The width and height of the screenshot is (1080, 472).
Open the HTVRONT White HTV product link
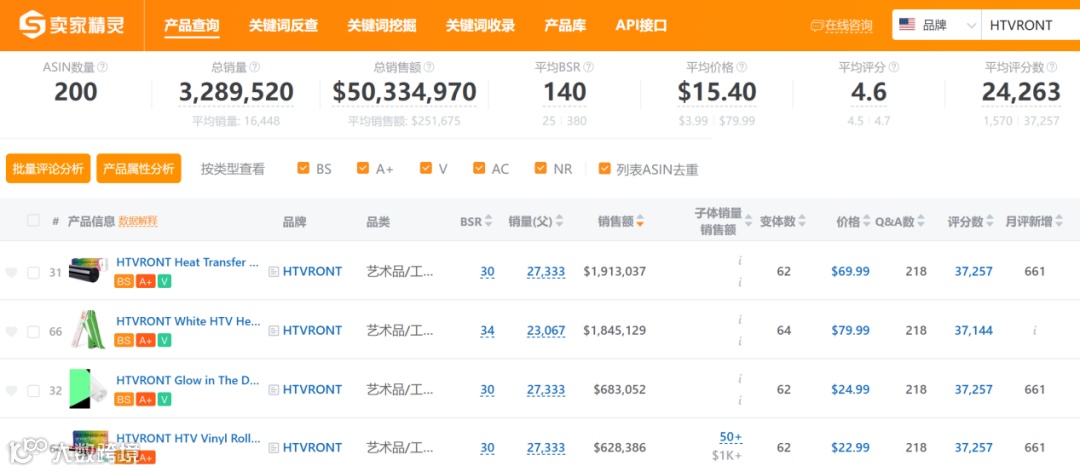(188, 321)
